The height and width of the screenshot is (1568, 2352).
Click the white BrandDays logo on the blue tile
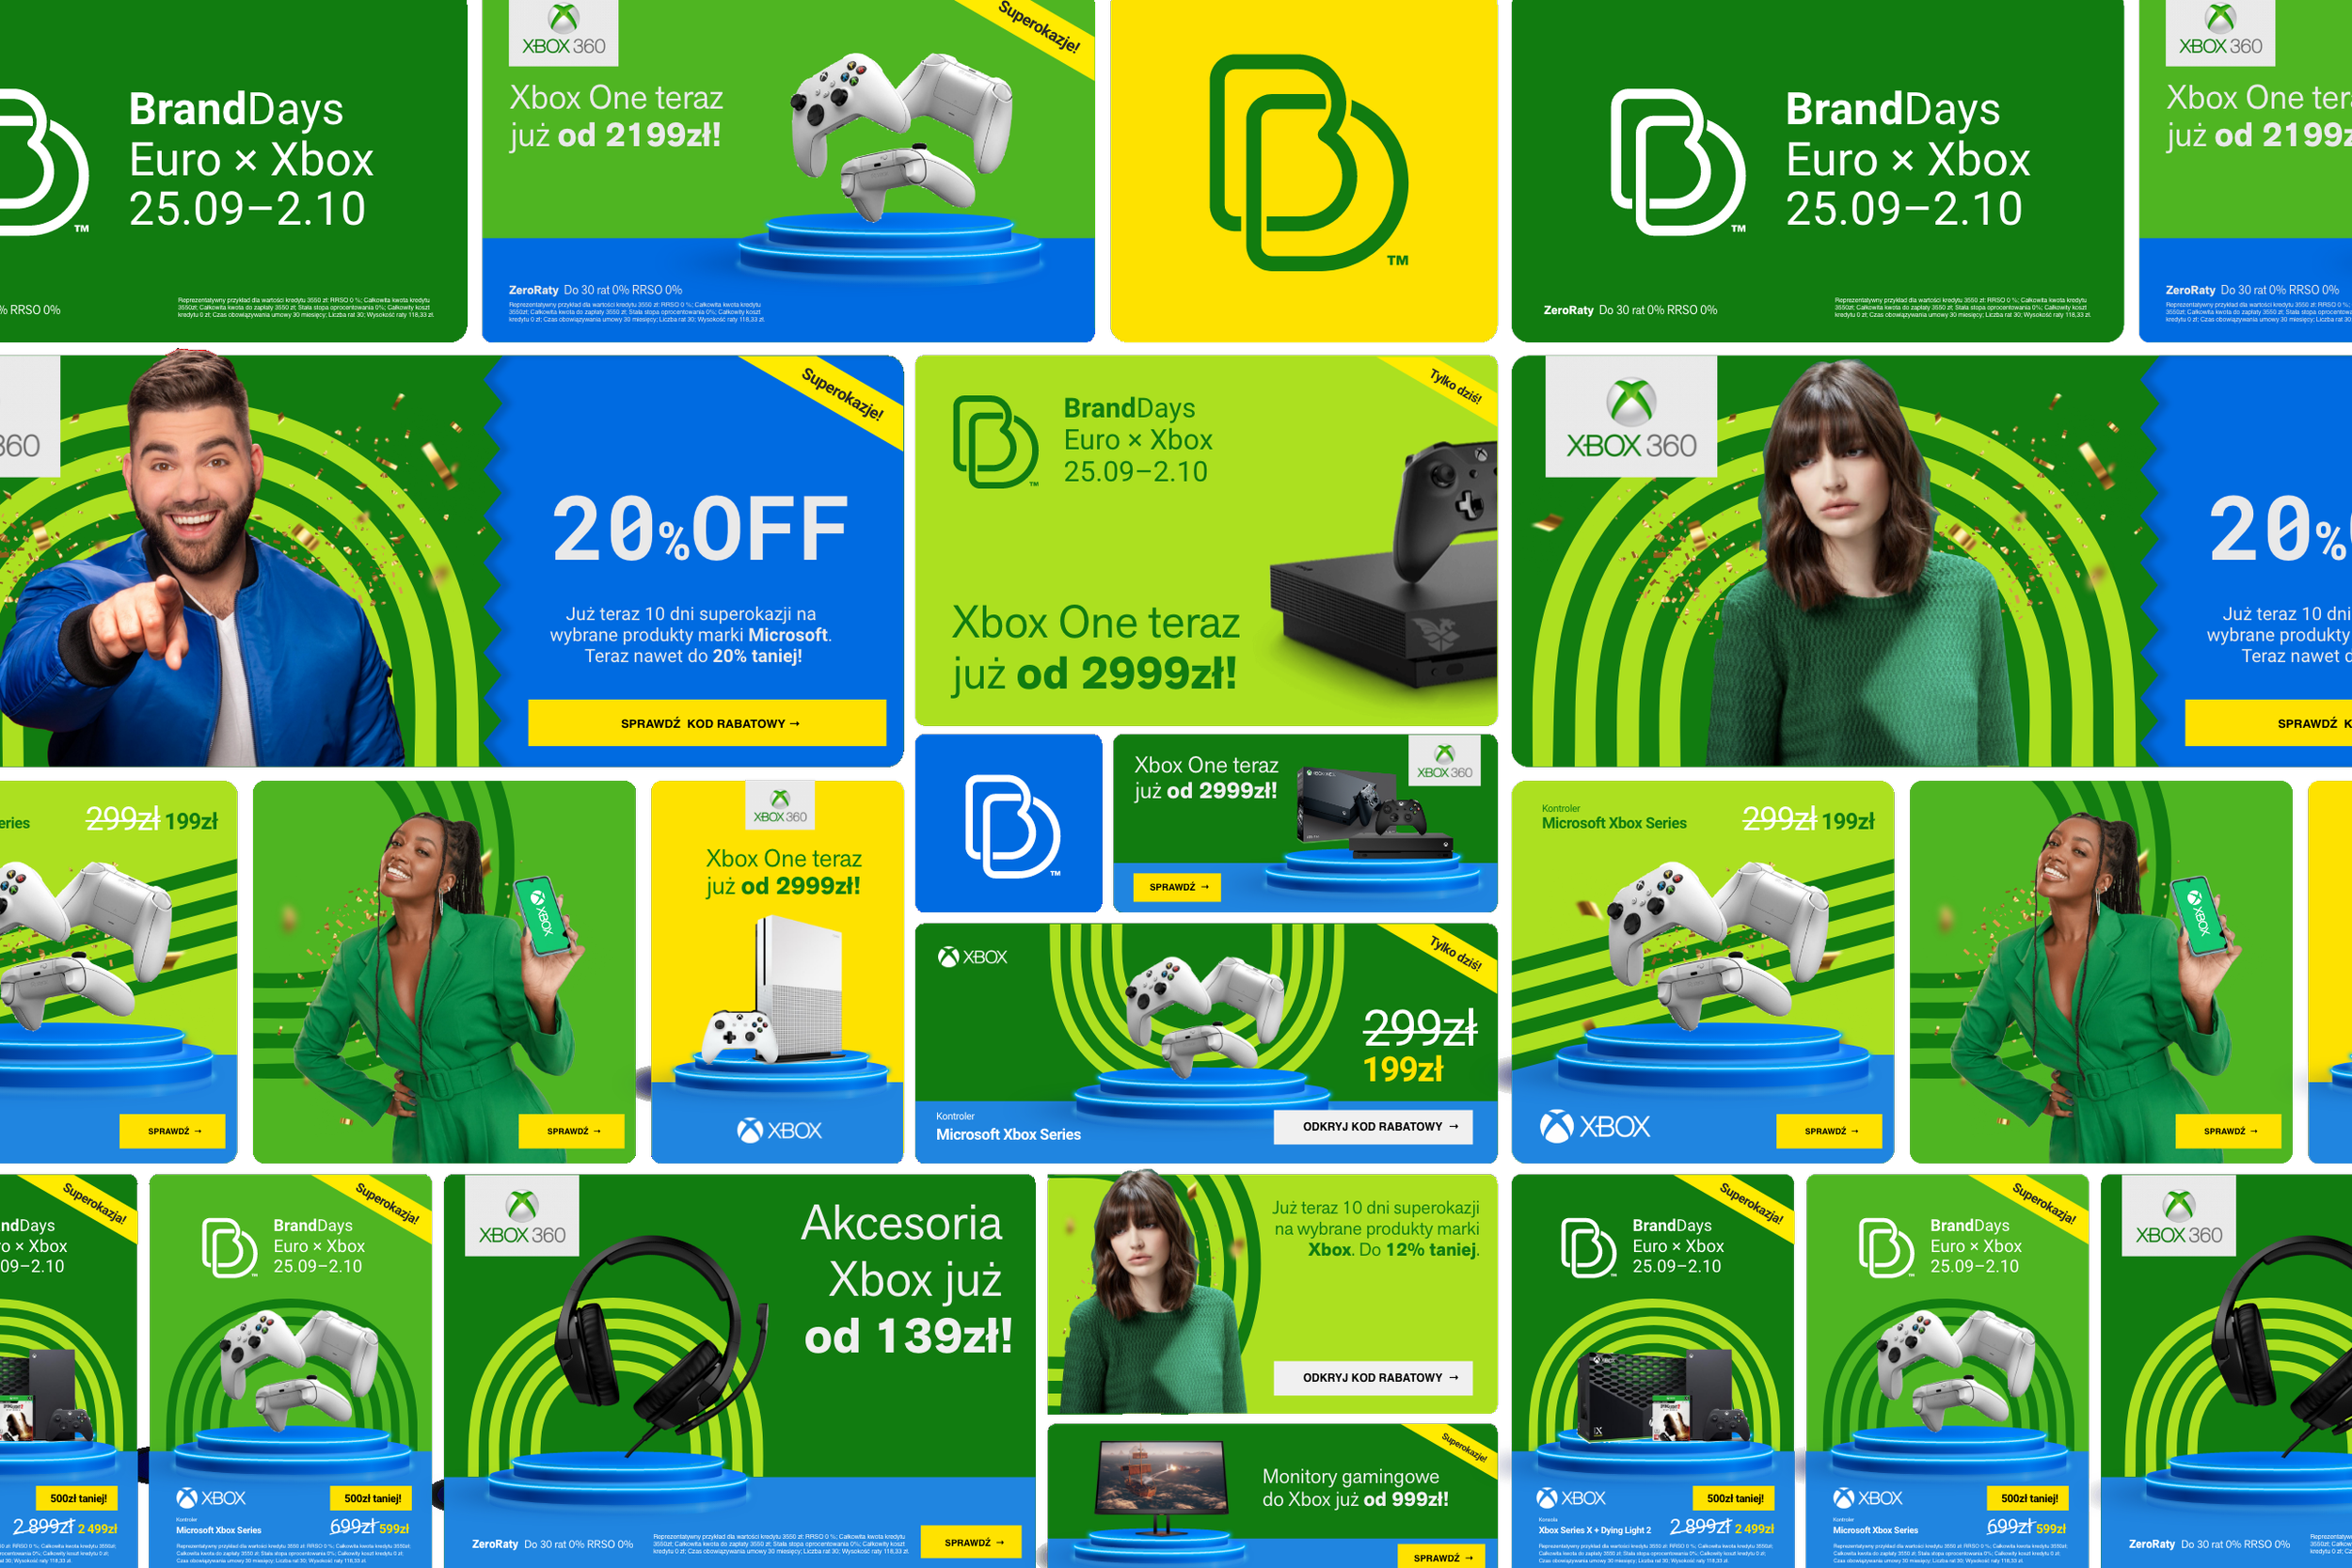point(1013,826)
